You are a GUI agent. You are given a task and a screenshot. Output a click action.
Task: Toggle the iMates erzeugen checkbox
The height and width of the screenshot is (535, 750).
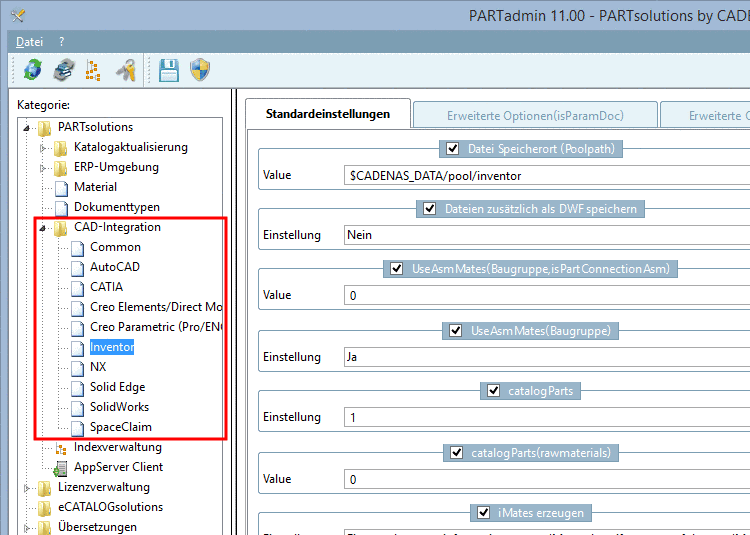pos(484,513)
